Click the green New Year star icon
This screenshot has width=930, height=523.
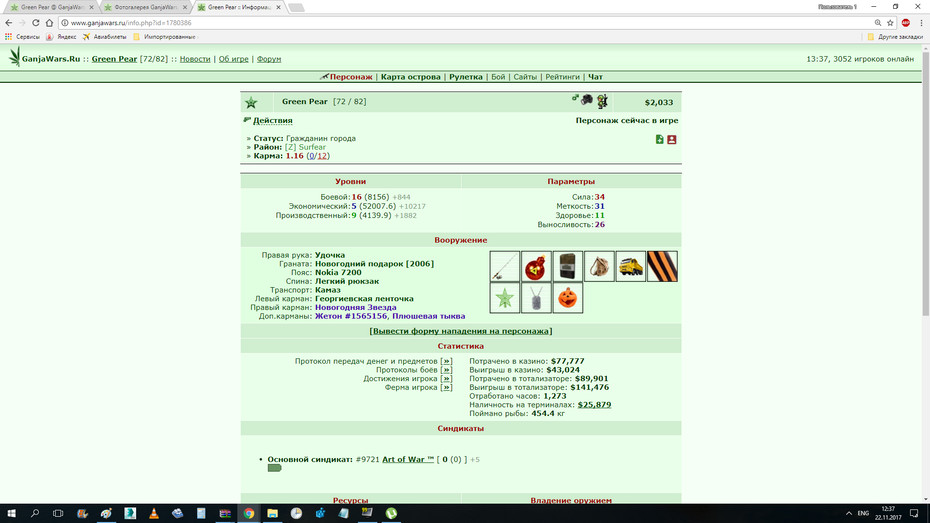pos(505,298)
